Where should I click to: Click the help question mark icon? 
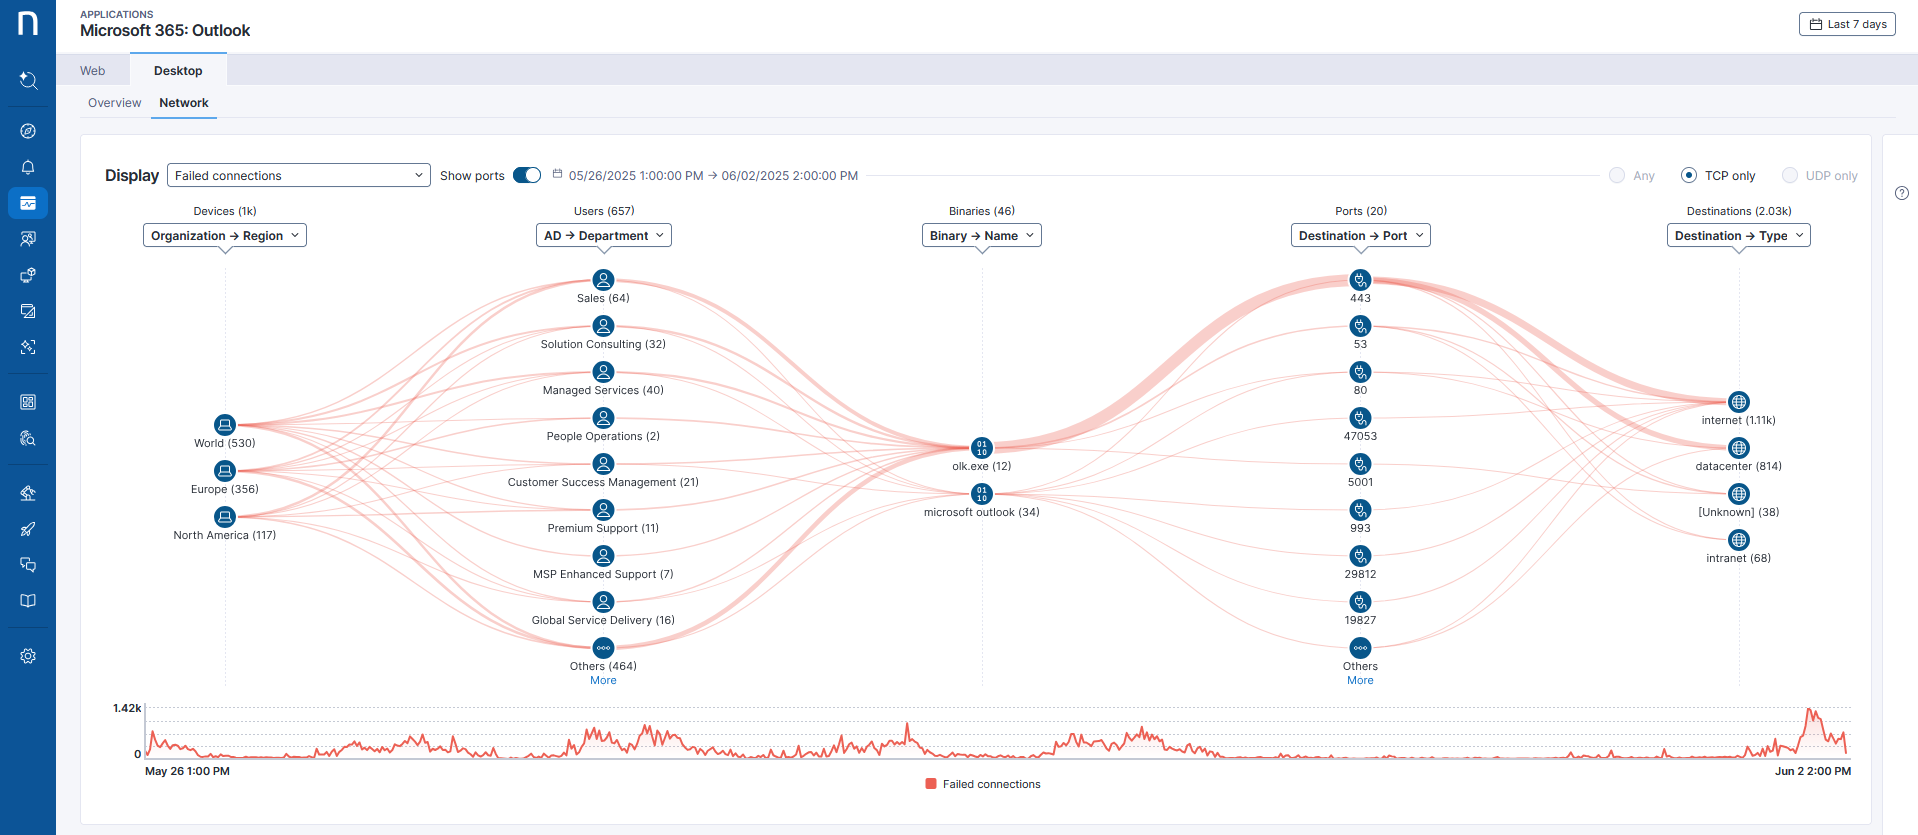[x=1901, y=193]
